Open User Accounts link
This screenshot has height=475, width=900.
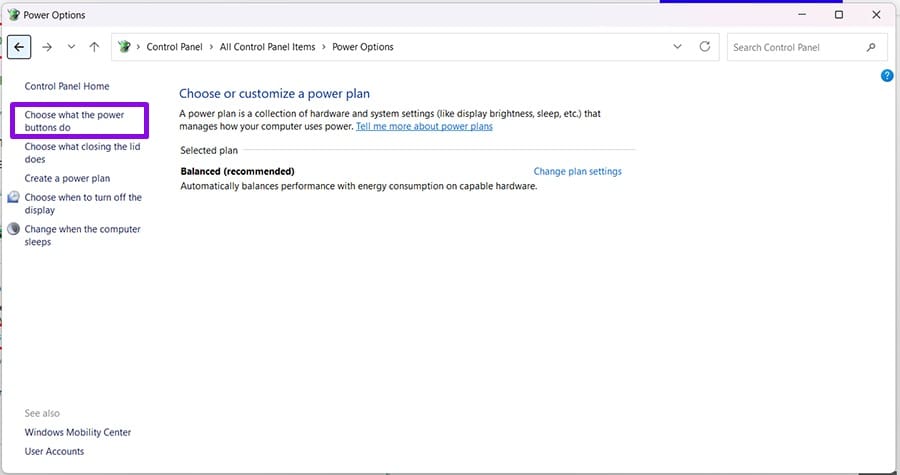click(54, 451)
